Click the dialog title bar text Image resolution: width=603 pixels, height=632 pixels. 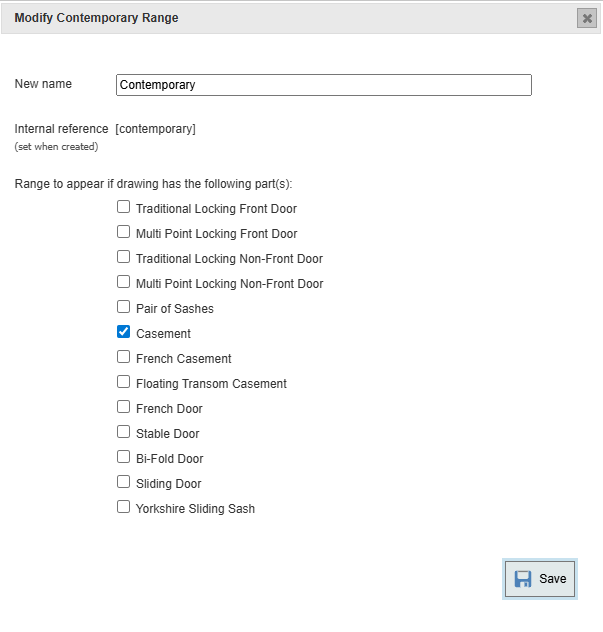[96, 18]
